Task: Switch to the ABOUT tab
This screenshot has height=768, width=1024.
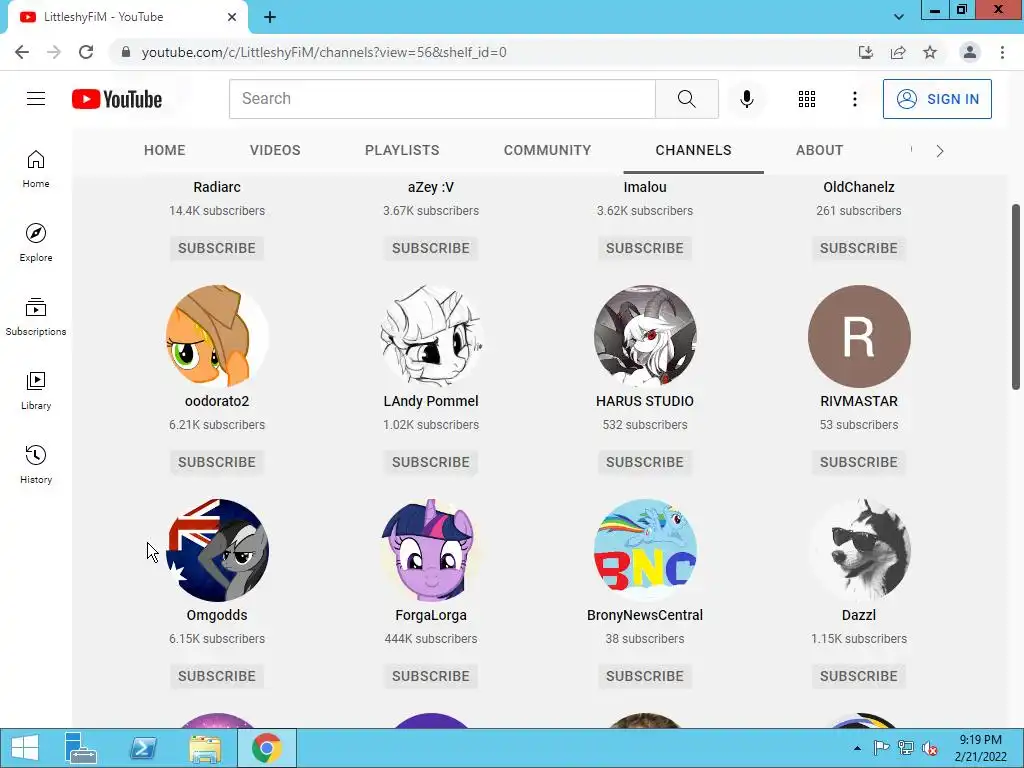Action: (x=820, y=150)
